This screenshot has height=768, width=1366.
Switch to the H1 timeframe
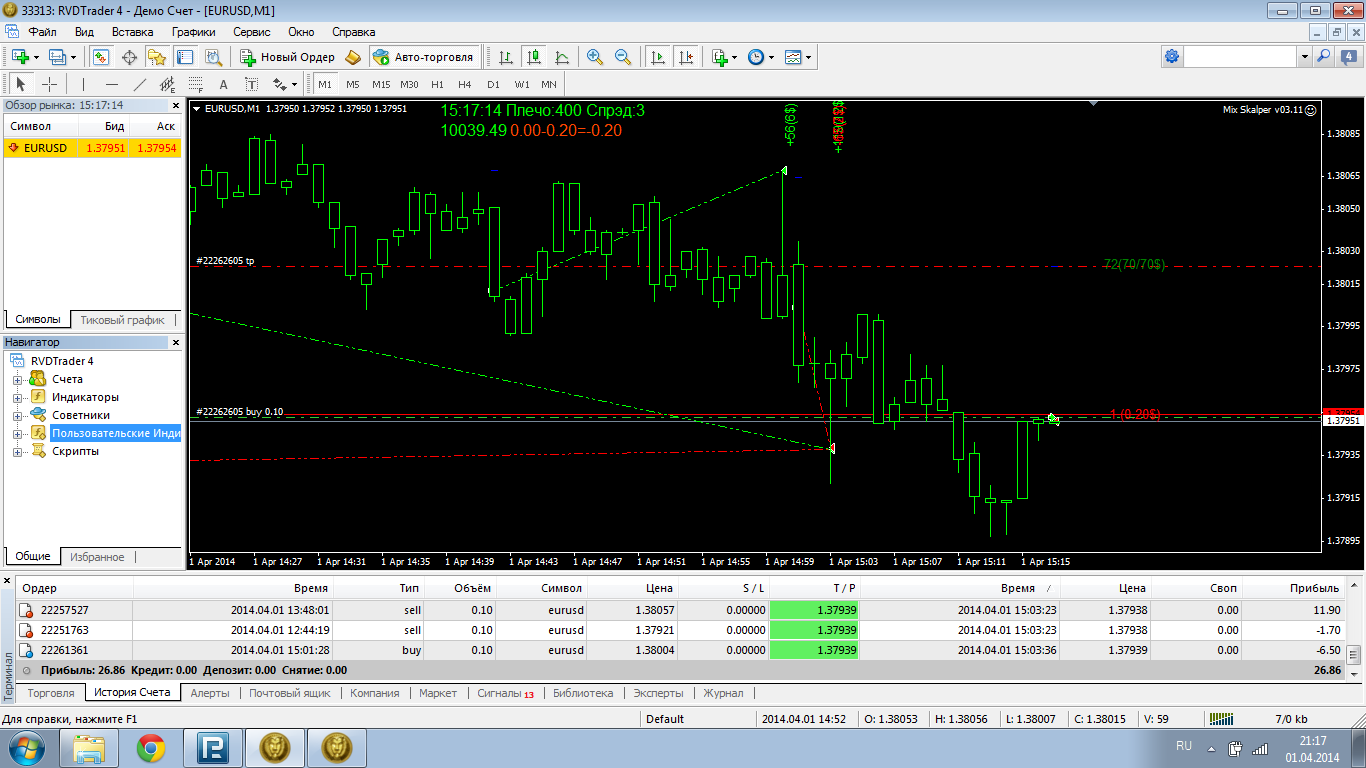point(437,84)
